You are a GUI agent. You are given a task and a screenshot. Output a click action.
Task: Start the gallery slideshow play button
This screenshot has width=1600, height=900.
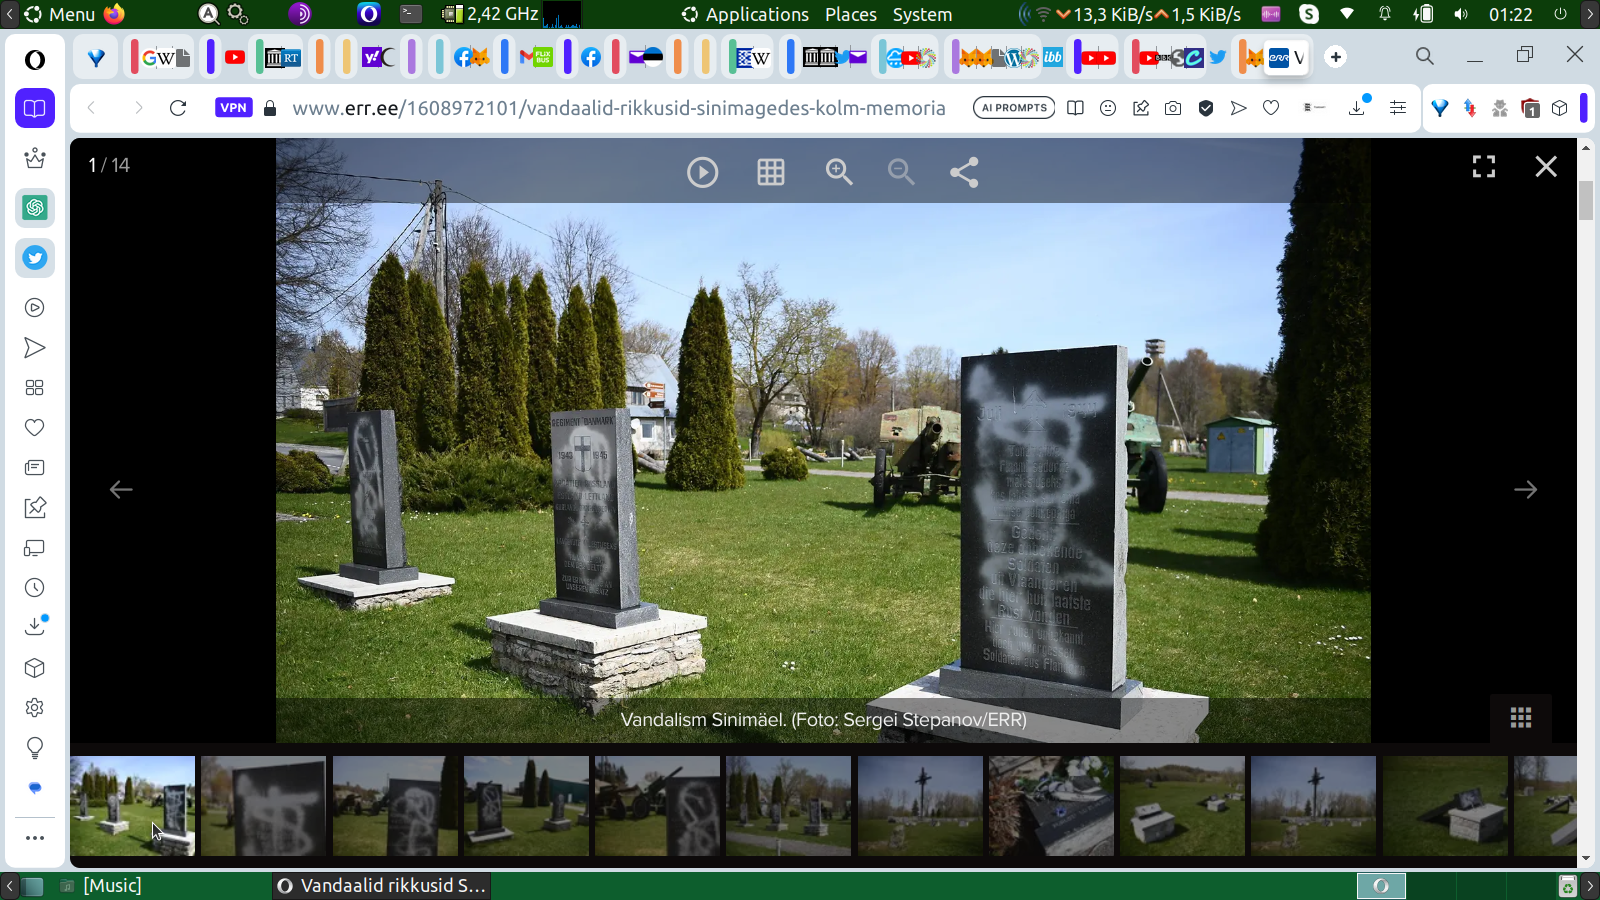point(702,172)
